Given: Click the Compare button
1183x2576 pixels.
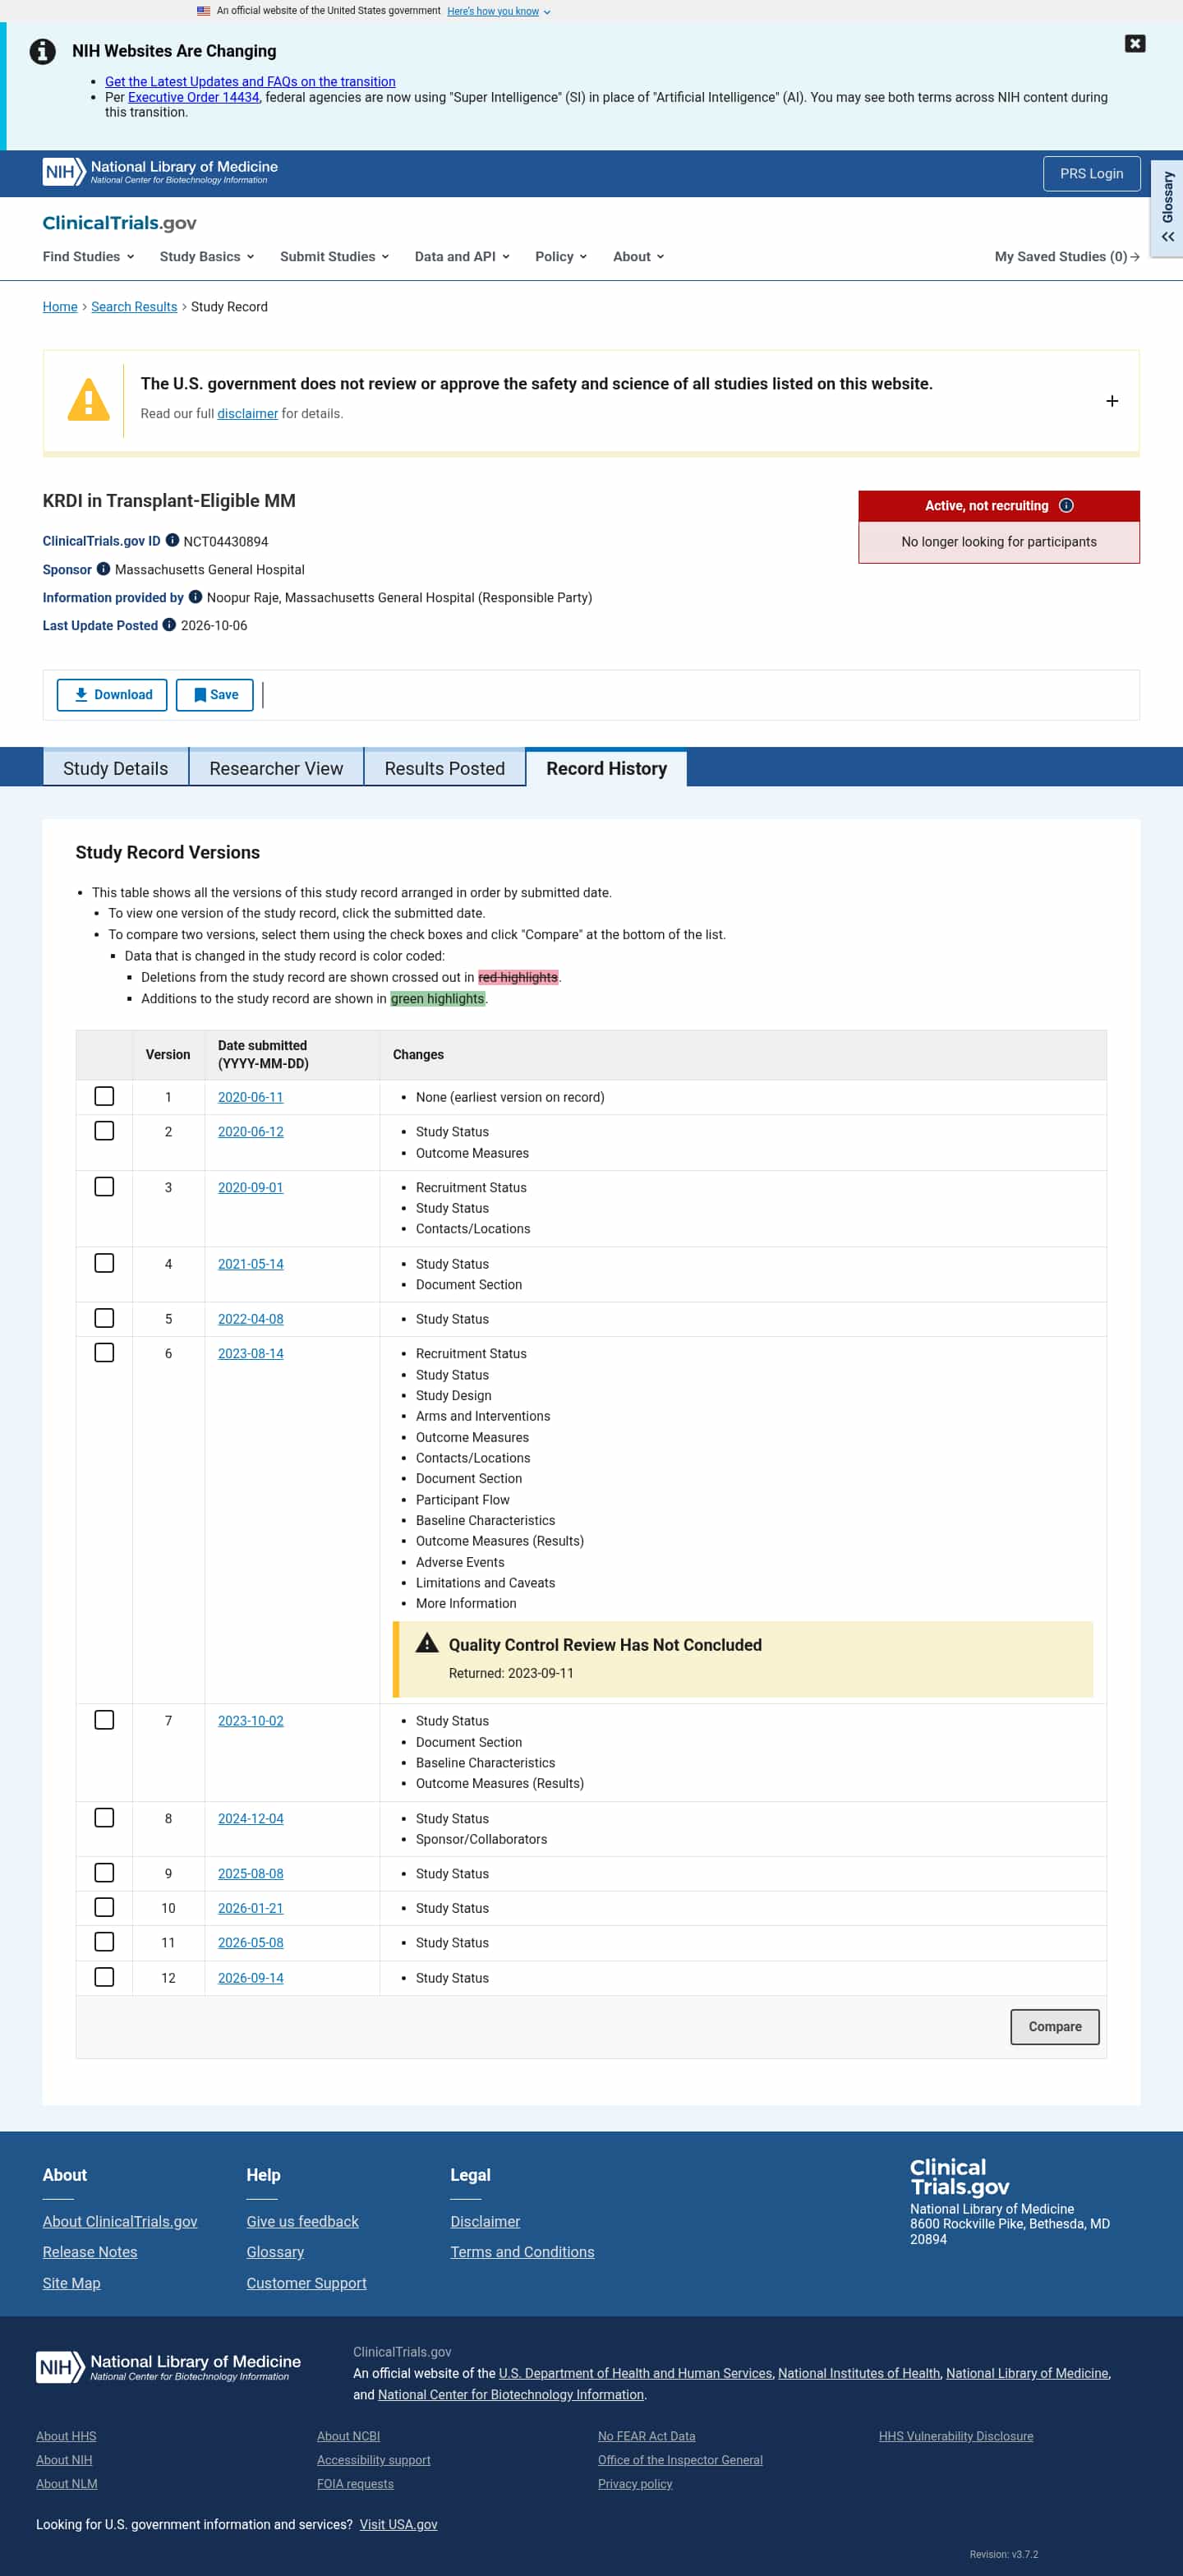Looking at the screenshot, I should click(x=1054, y=2026).
